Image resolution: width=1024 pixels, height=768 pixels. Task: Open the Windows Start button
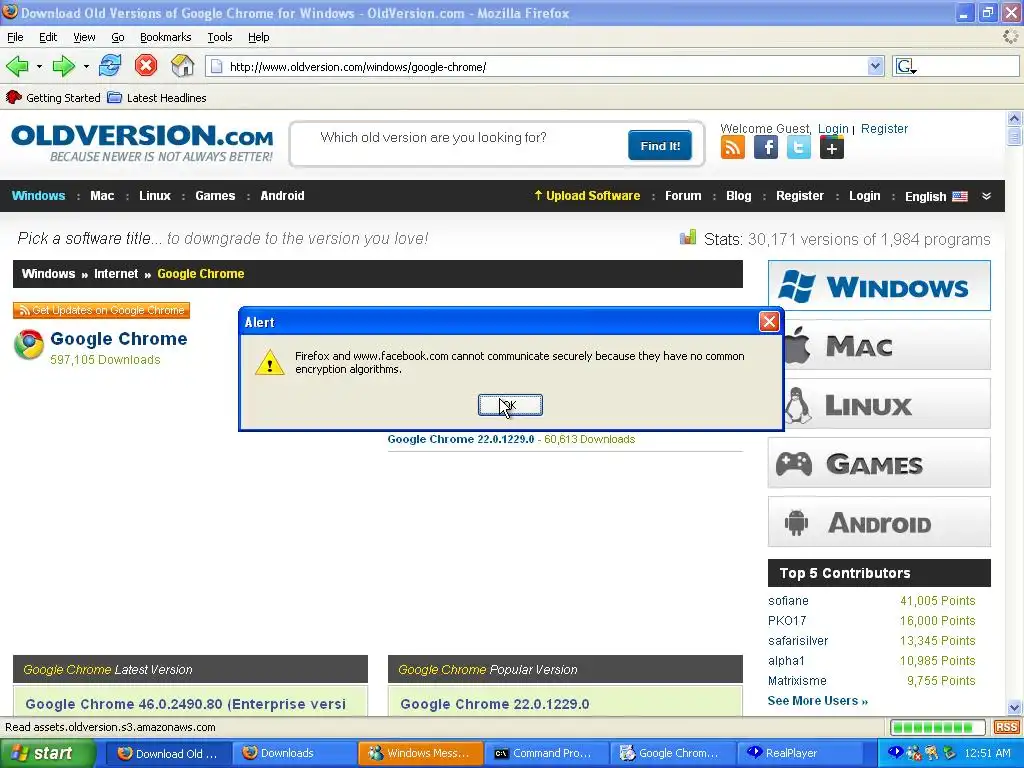48,754
